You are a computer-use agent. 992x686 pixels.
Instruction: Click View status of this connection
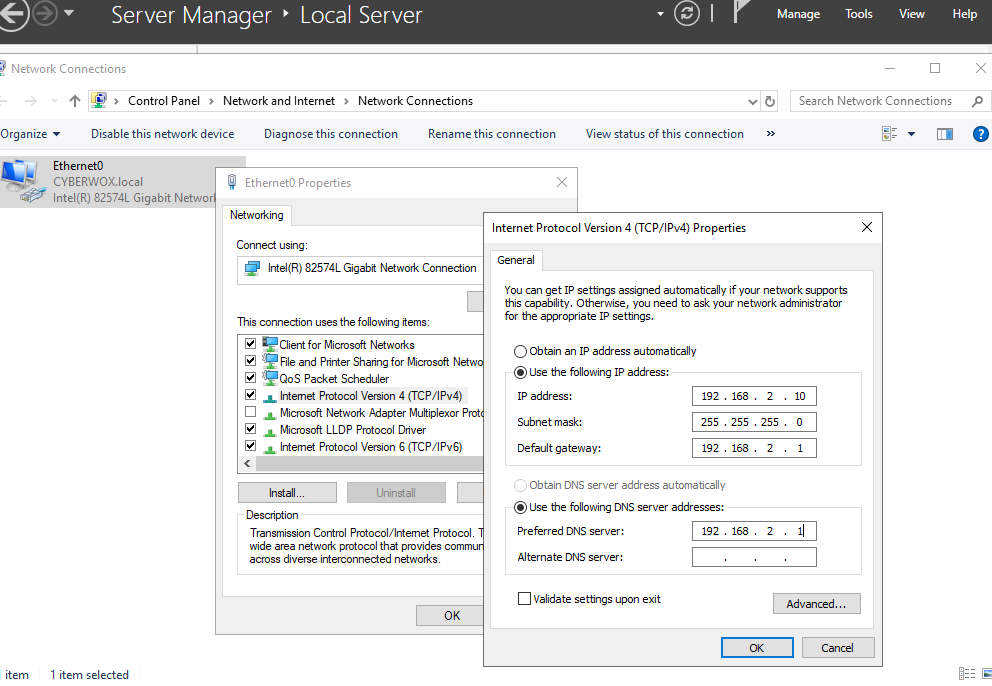click(x=664, y=134)
